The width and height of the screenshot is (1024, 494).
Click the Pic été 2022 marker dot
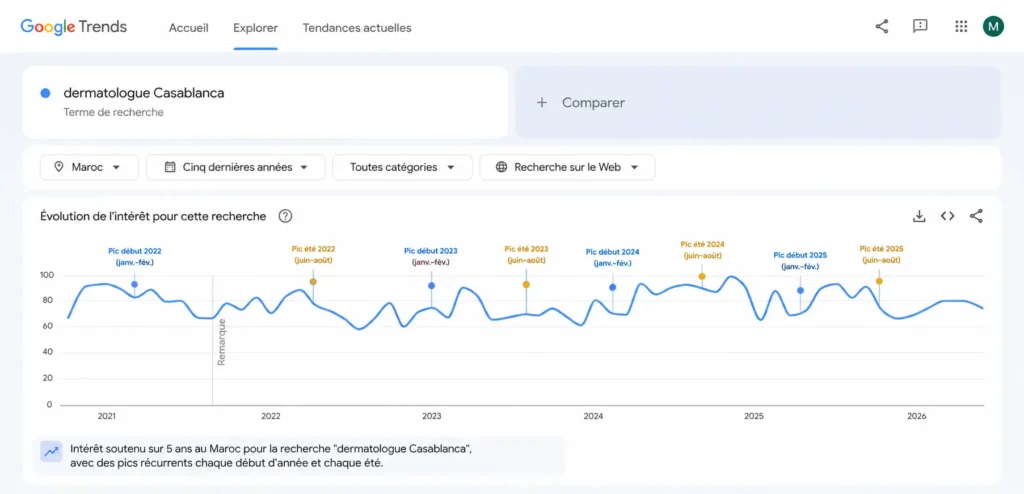(x=313, y=282)
